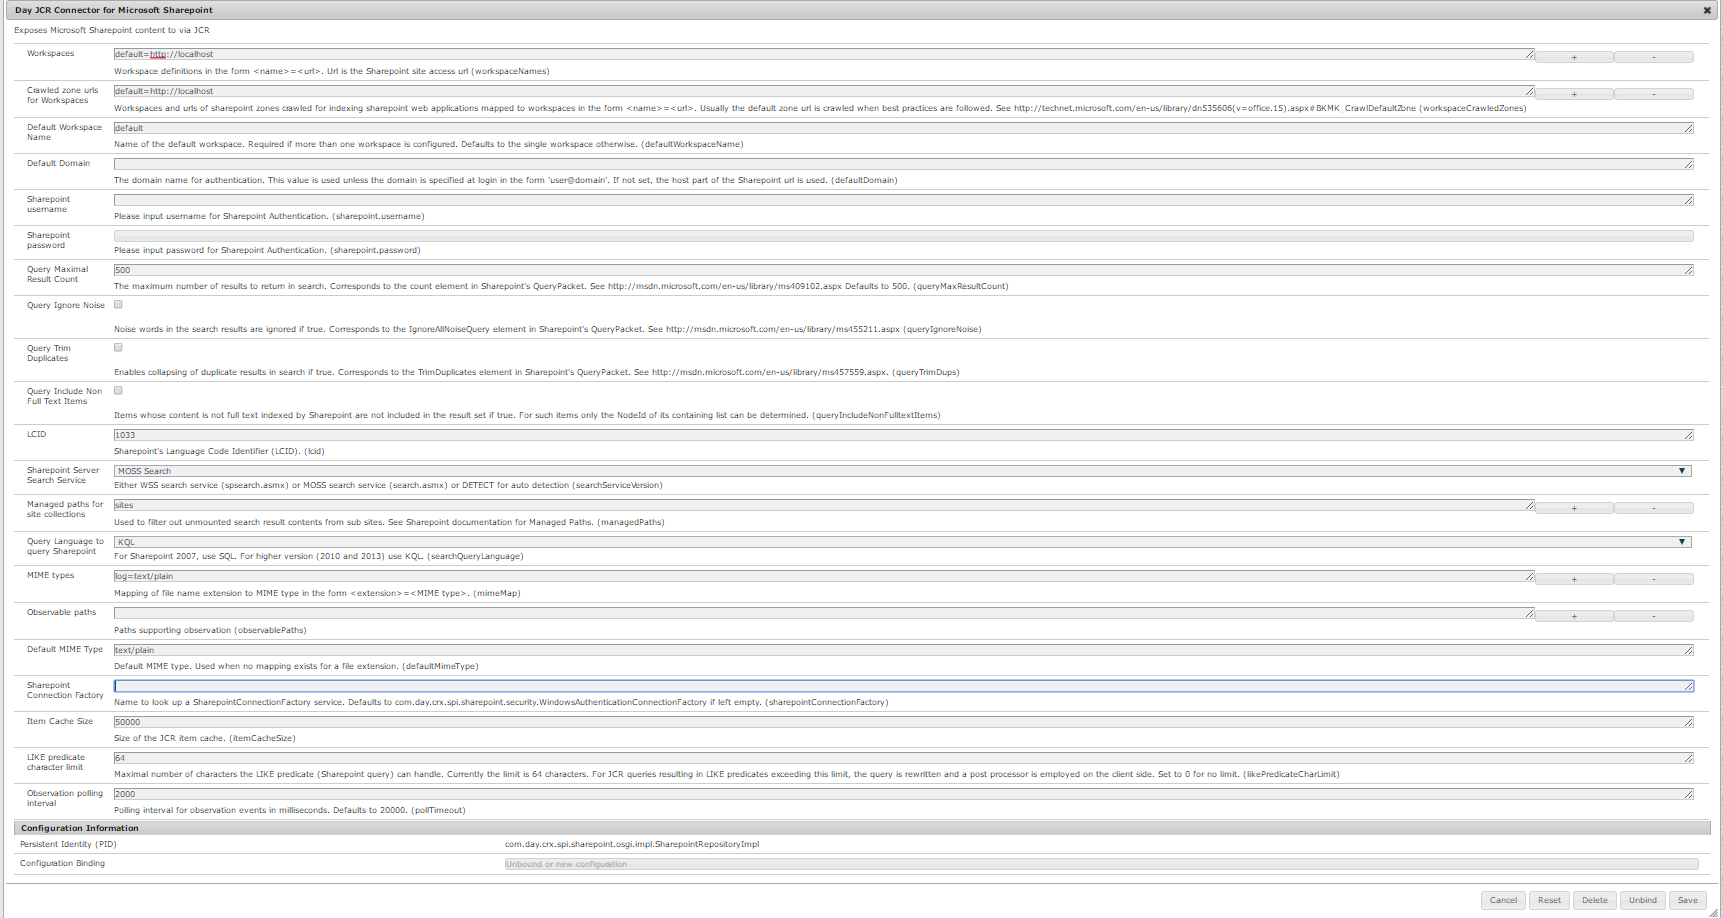Focus the Sharepoint Connection Factory field

(904, 686)
